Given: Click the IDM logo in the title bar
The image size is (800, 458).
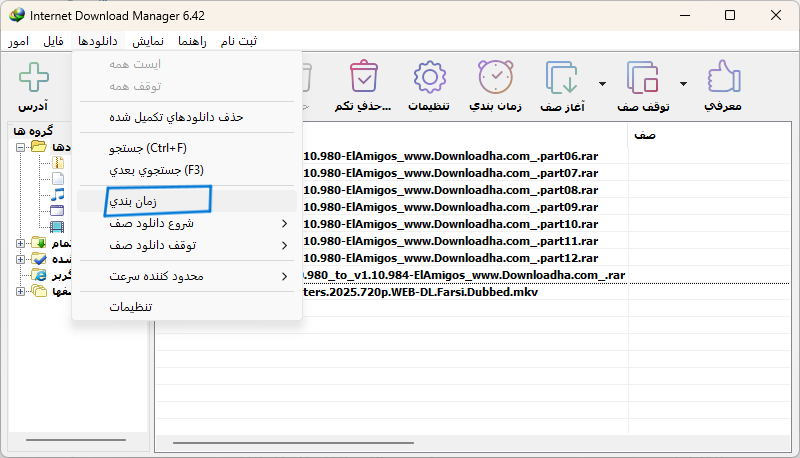Looking at the screenshot, I should 16,15.
